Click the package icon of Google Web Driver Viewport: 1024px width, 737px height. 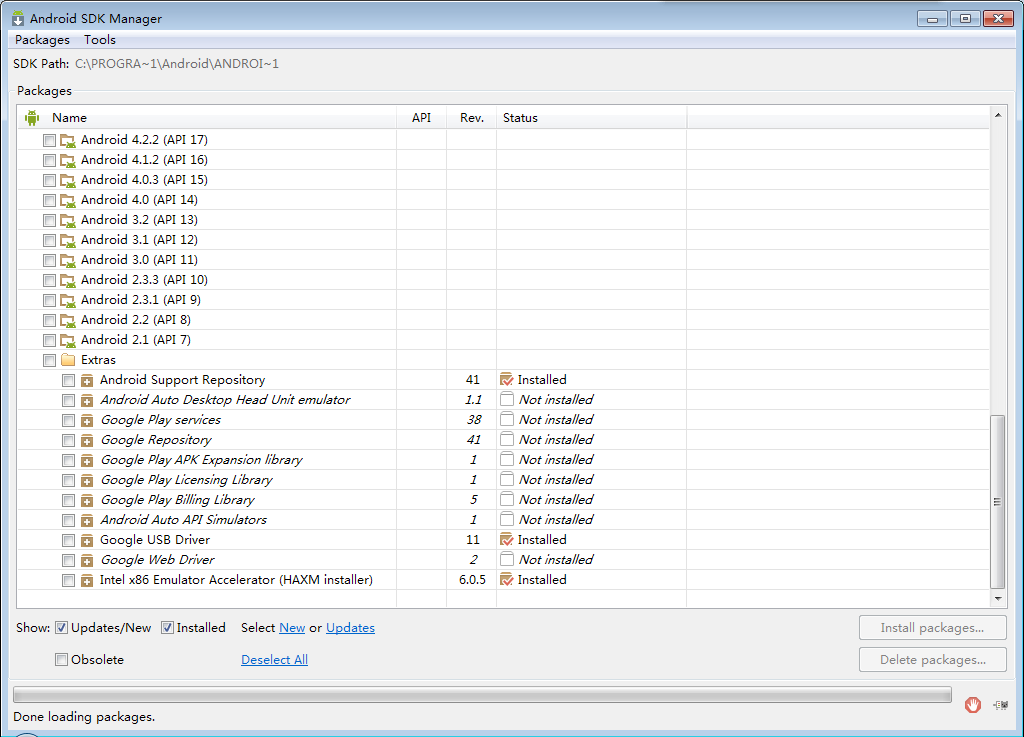87,561
